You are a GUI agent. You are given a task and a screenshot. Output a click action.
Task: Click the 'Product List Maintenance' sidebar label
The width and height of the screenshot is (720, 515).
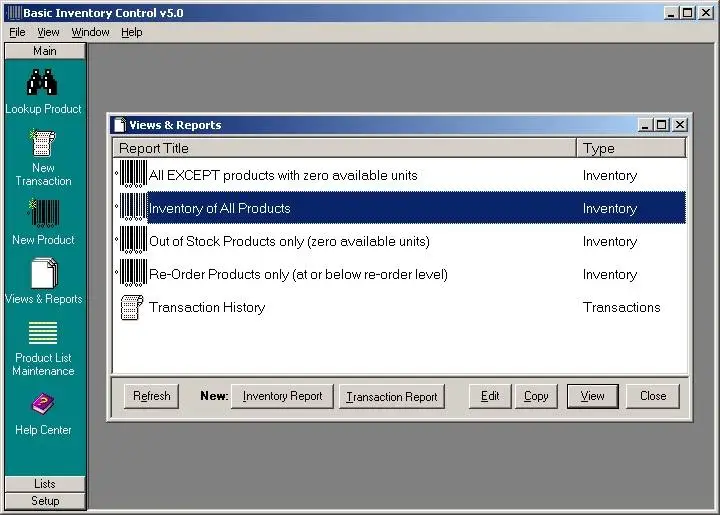pyautogui.click(x=43, y=364)
